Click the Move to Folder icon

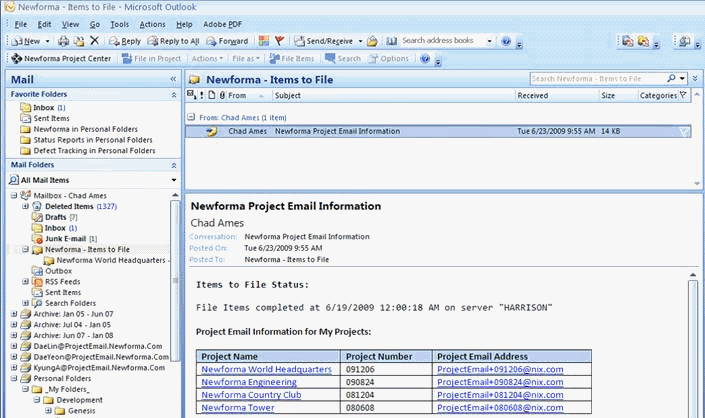[79, 41]
